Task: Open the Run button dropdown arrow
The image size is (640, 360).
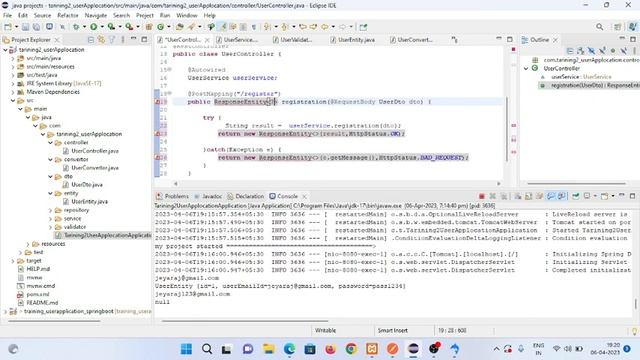Action: (x=102, y=27)
